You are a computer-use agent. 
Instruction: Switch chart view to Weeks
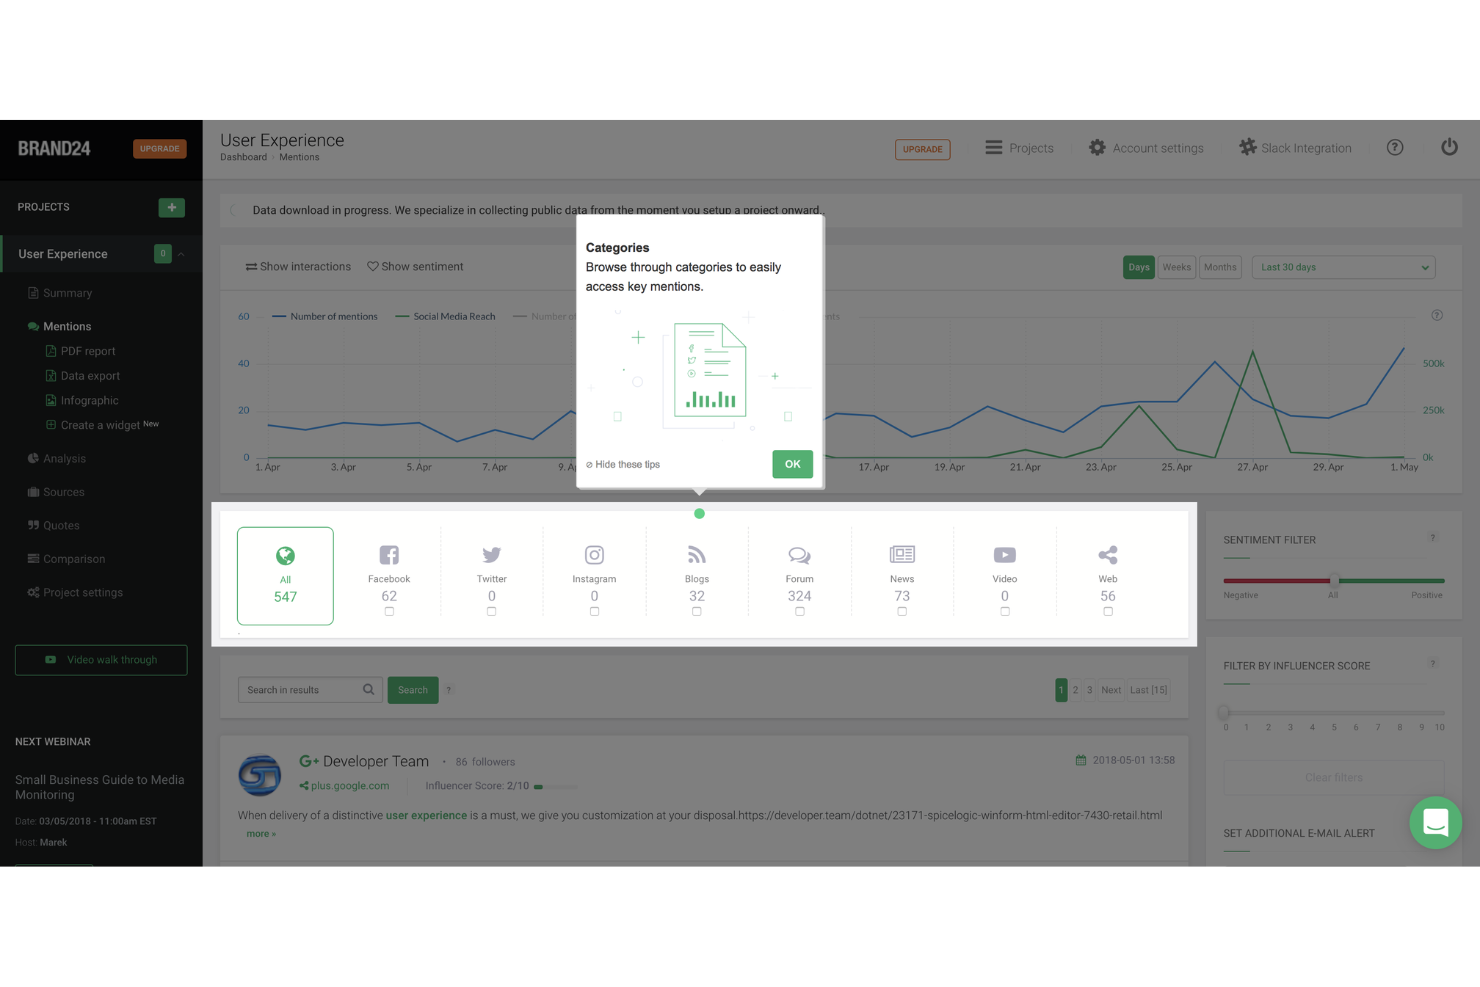pyautogui.click(x=1176, y=267)
